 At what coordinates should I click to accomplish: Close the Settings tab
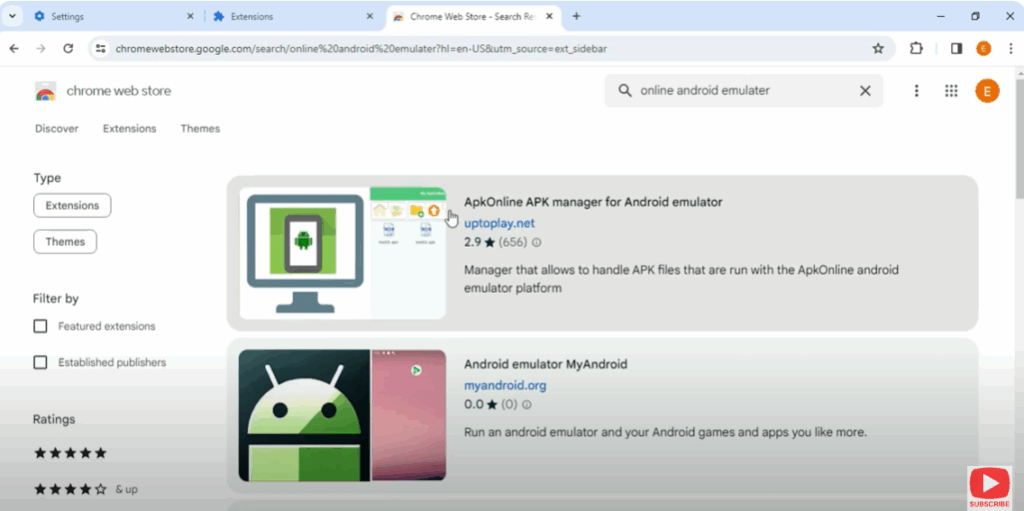[x=190, y=16]
